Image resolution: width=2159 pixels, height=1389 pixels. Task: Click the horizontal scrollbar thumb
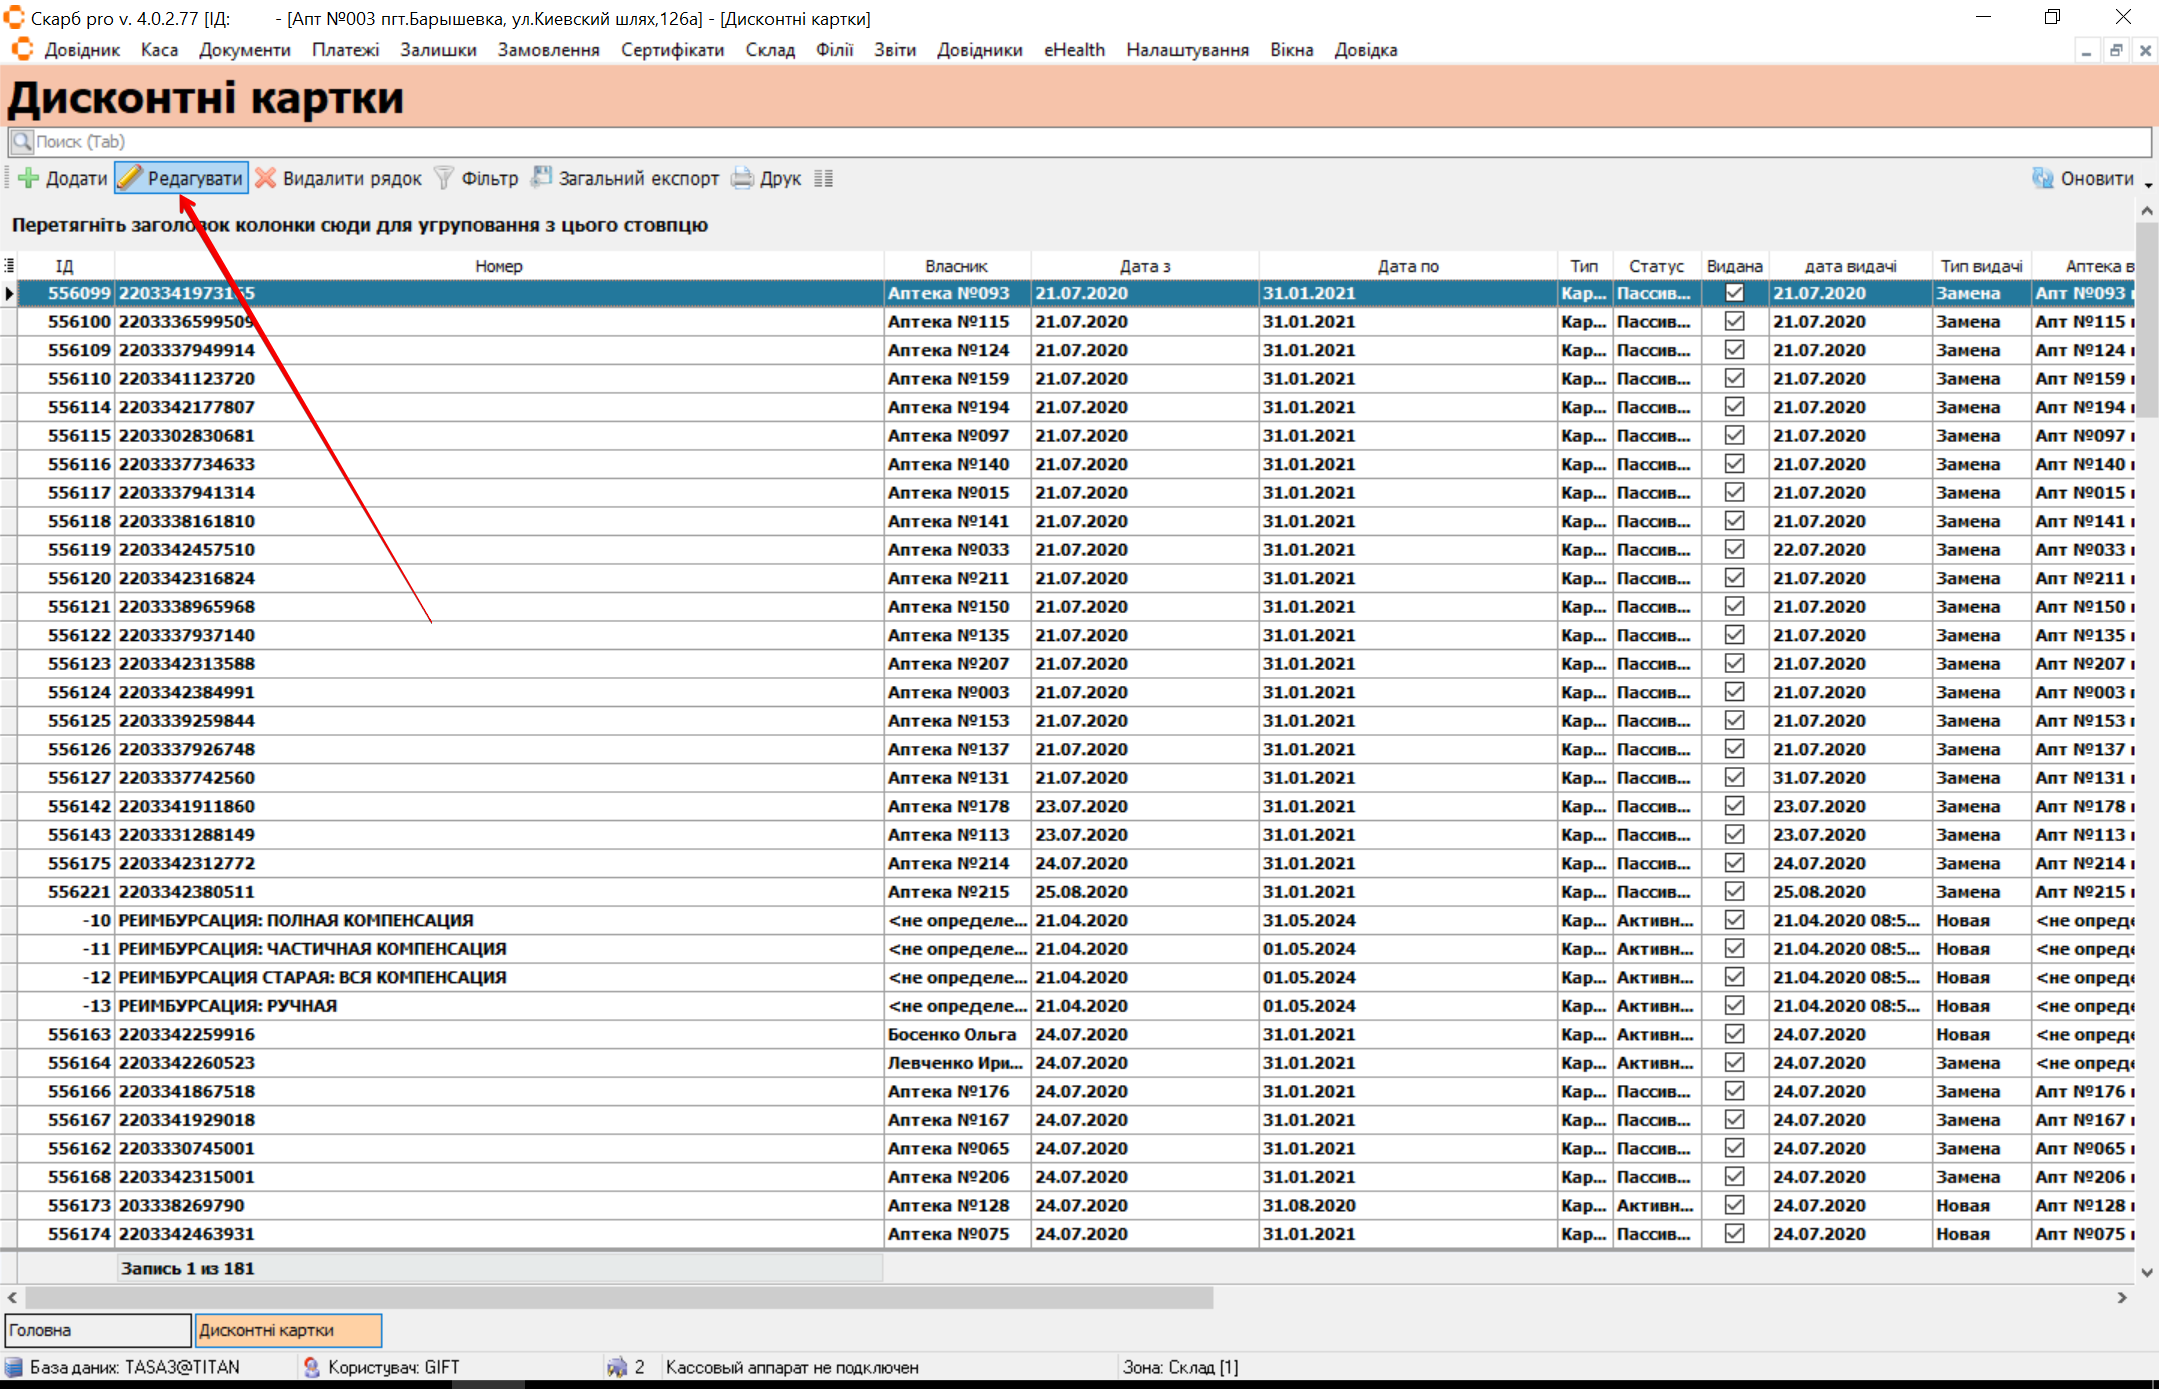[x=618, y=1298]
